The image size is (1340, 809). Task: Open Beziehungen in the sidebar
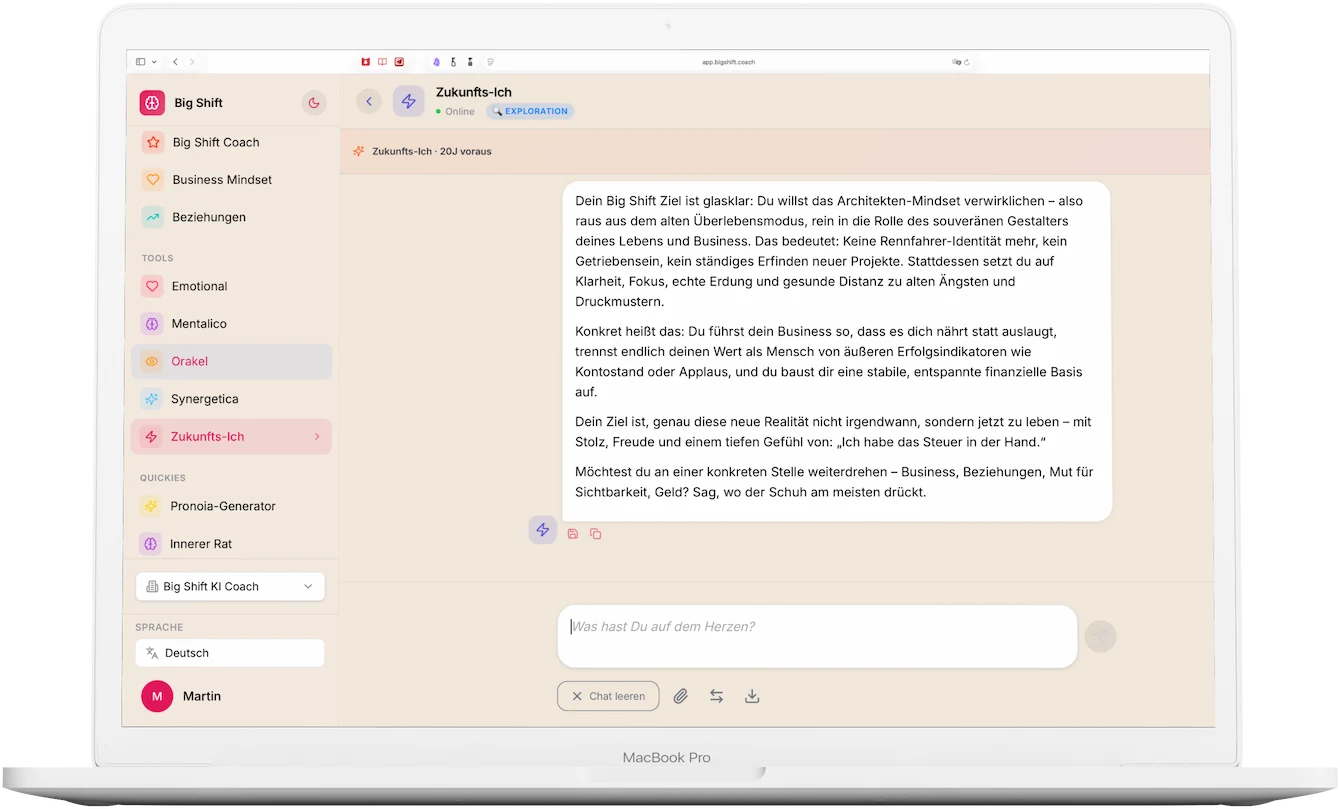coord(234,217)
